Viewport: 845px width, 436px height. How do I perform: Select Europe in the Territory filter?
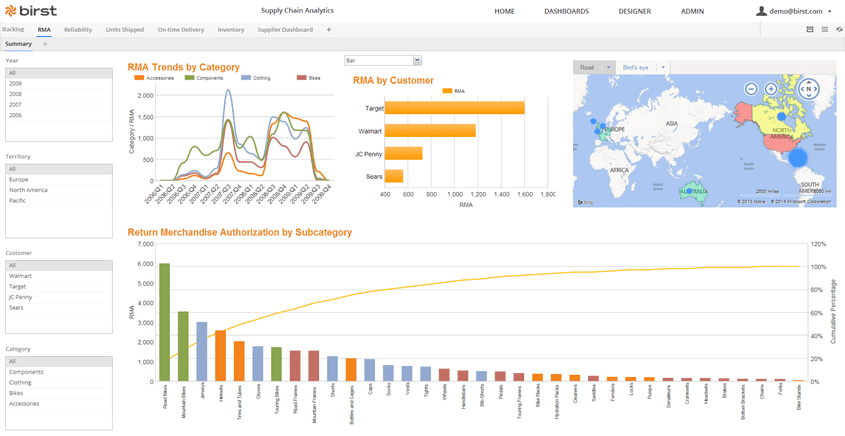coord(59,179)
